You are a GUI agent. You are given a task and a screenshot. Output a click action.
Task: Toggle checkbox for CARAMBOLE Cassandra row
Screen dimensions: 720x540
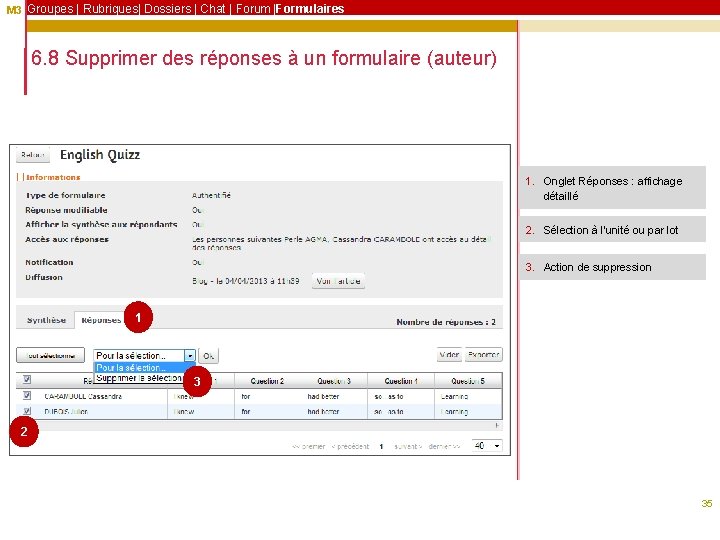coord(27,395)
